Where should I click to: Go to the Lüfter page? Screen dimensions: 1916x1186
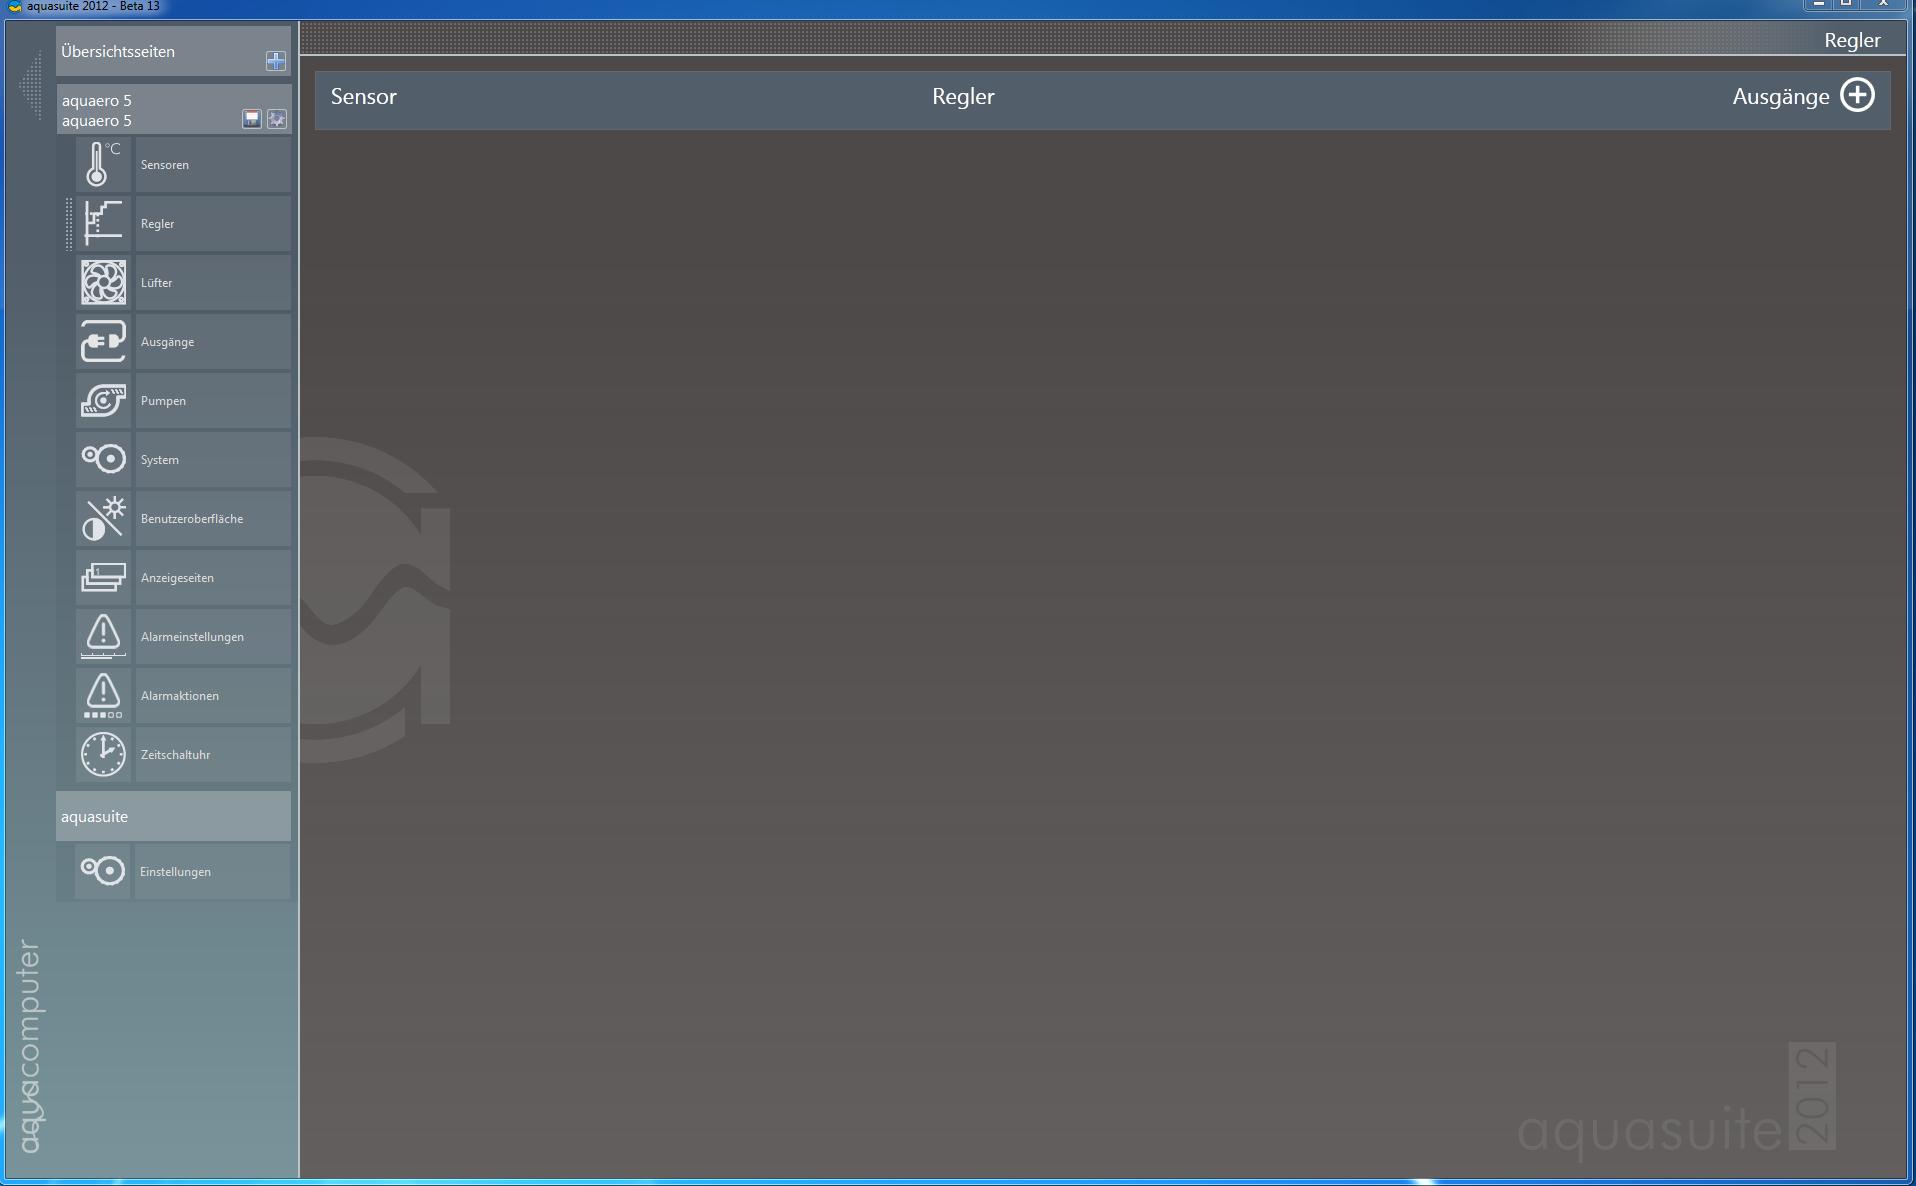212,282
